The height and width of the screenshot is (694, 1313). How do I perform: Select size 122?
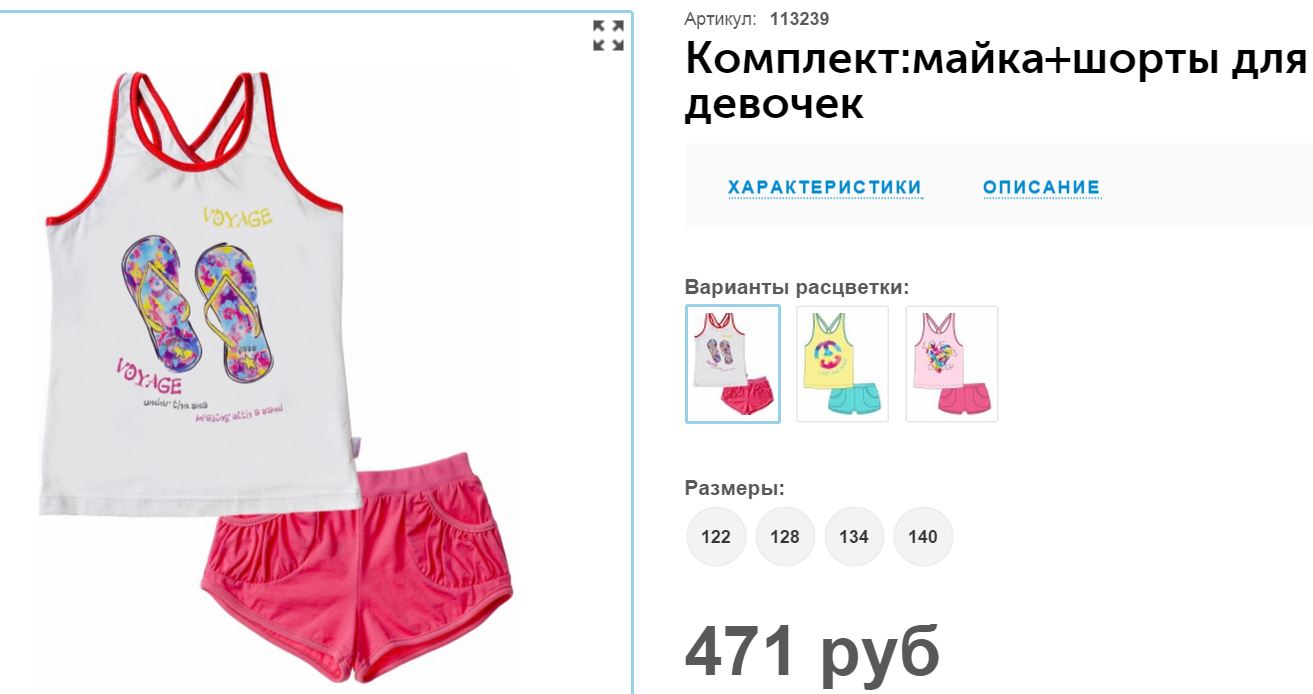tap(716, 537)
